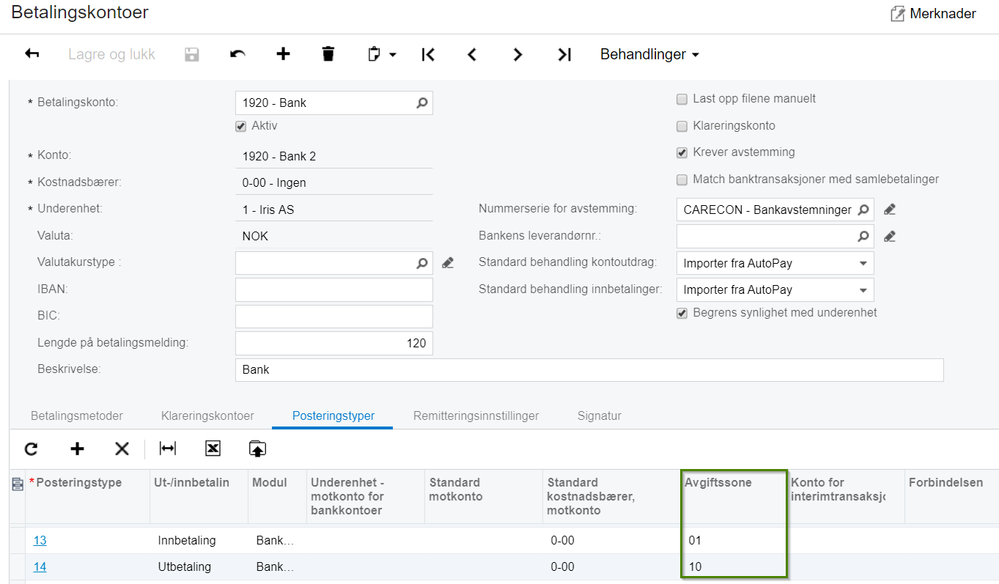
Task: Open the Behandlinger dropdown menu
Action: click(649, 54)
